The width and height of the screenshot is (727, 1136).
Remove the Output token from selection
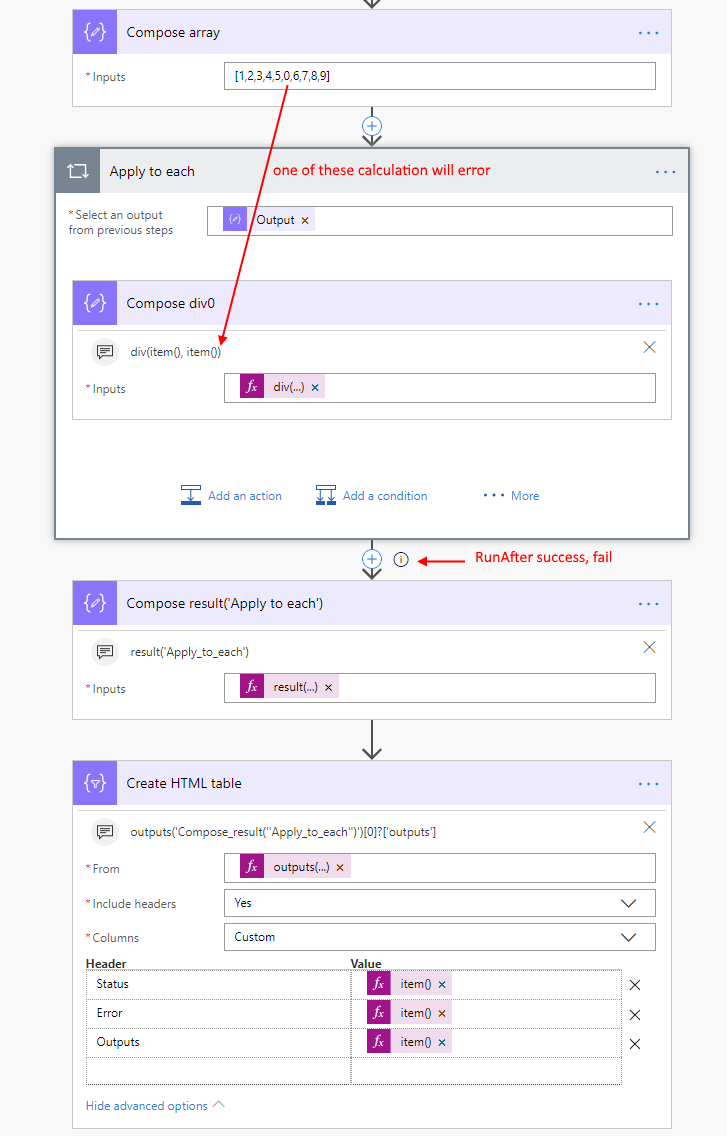(x=305, y=220)
